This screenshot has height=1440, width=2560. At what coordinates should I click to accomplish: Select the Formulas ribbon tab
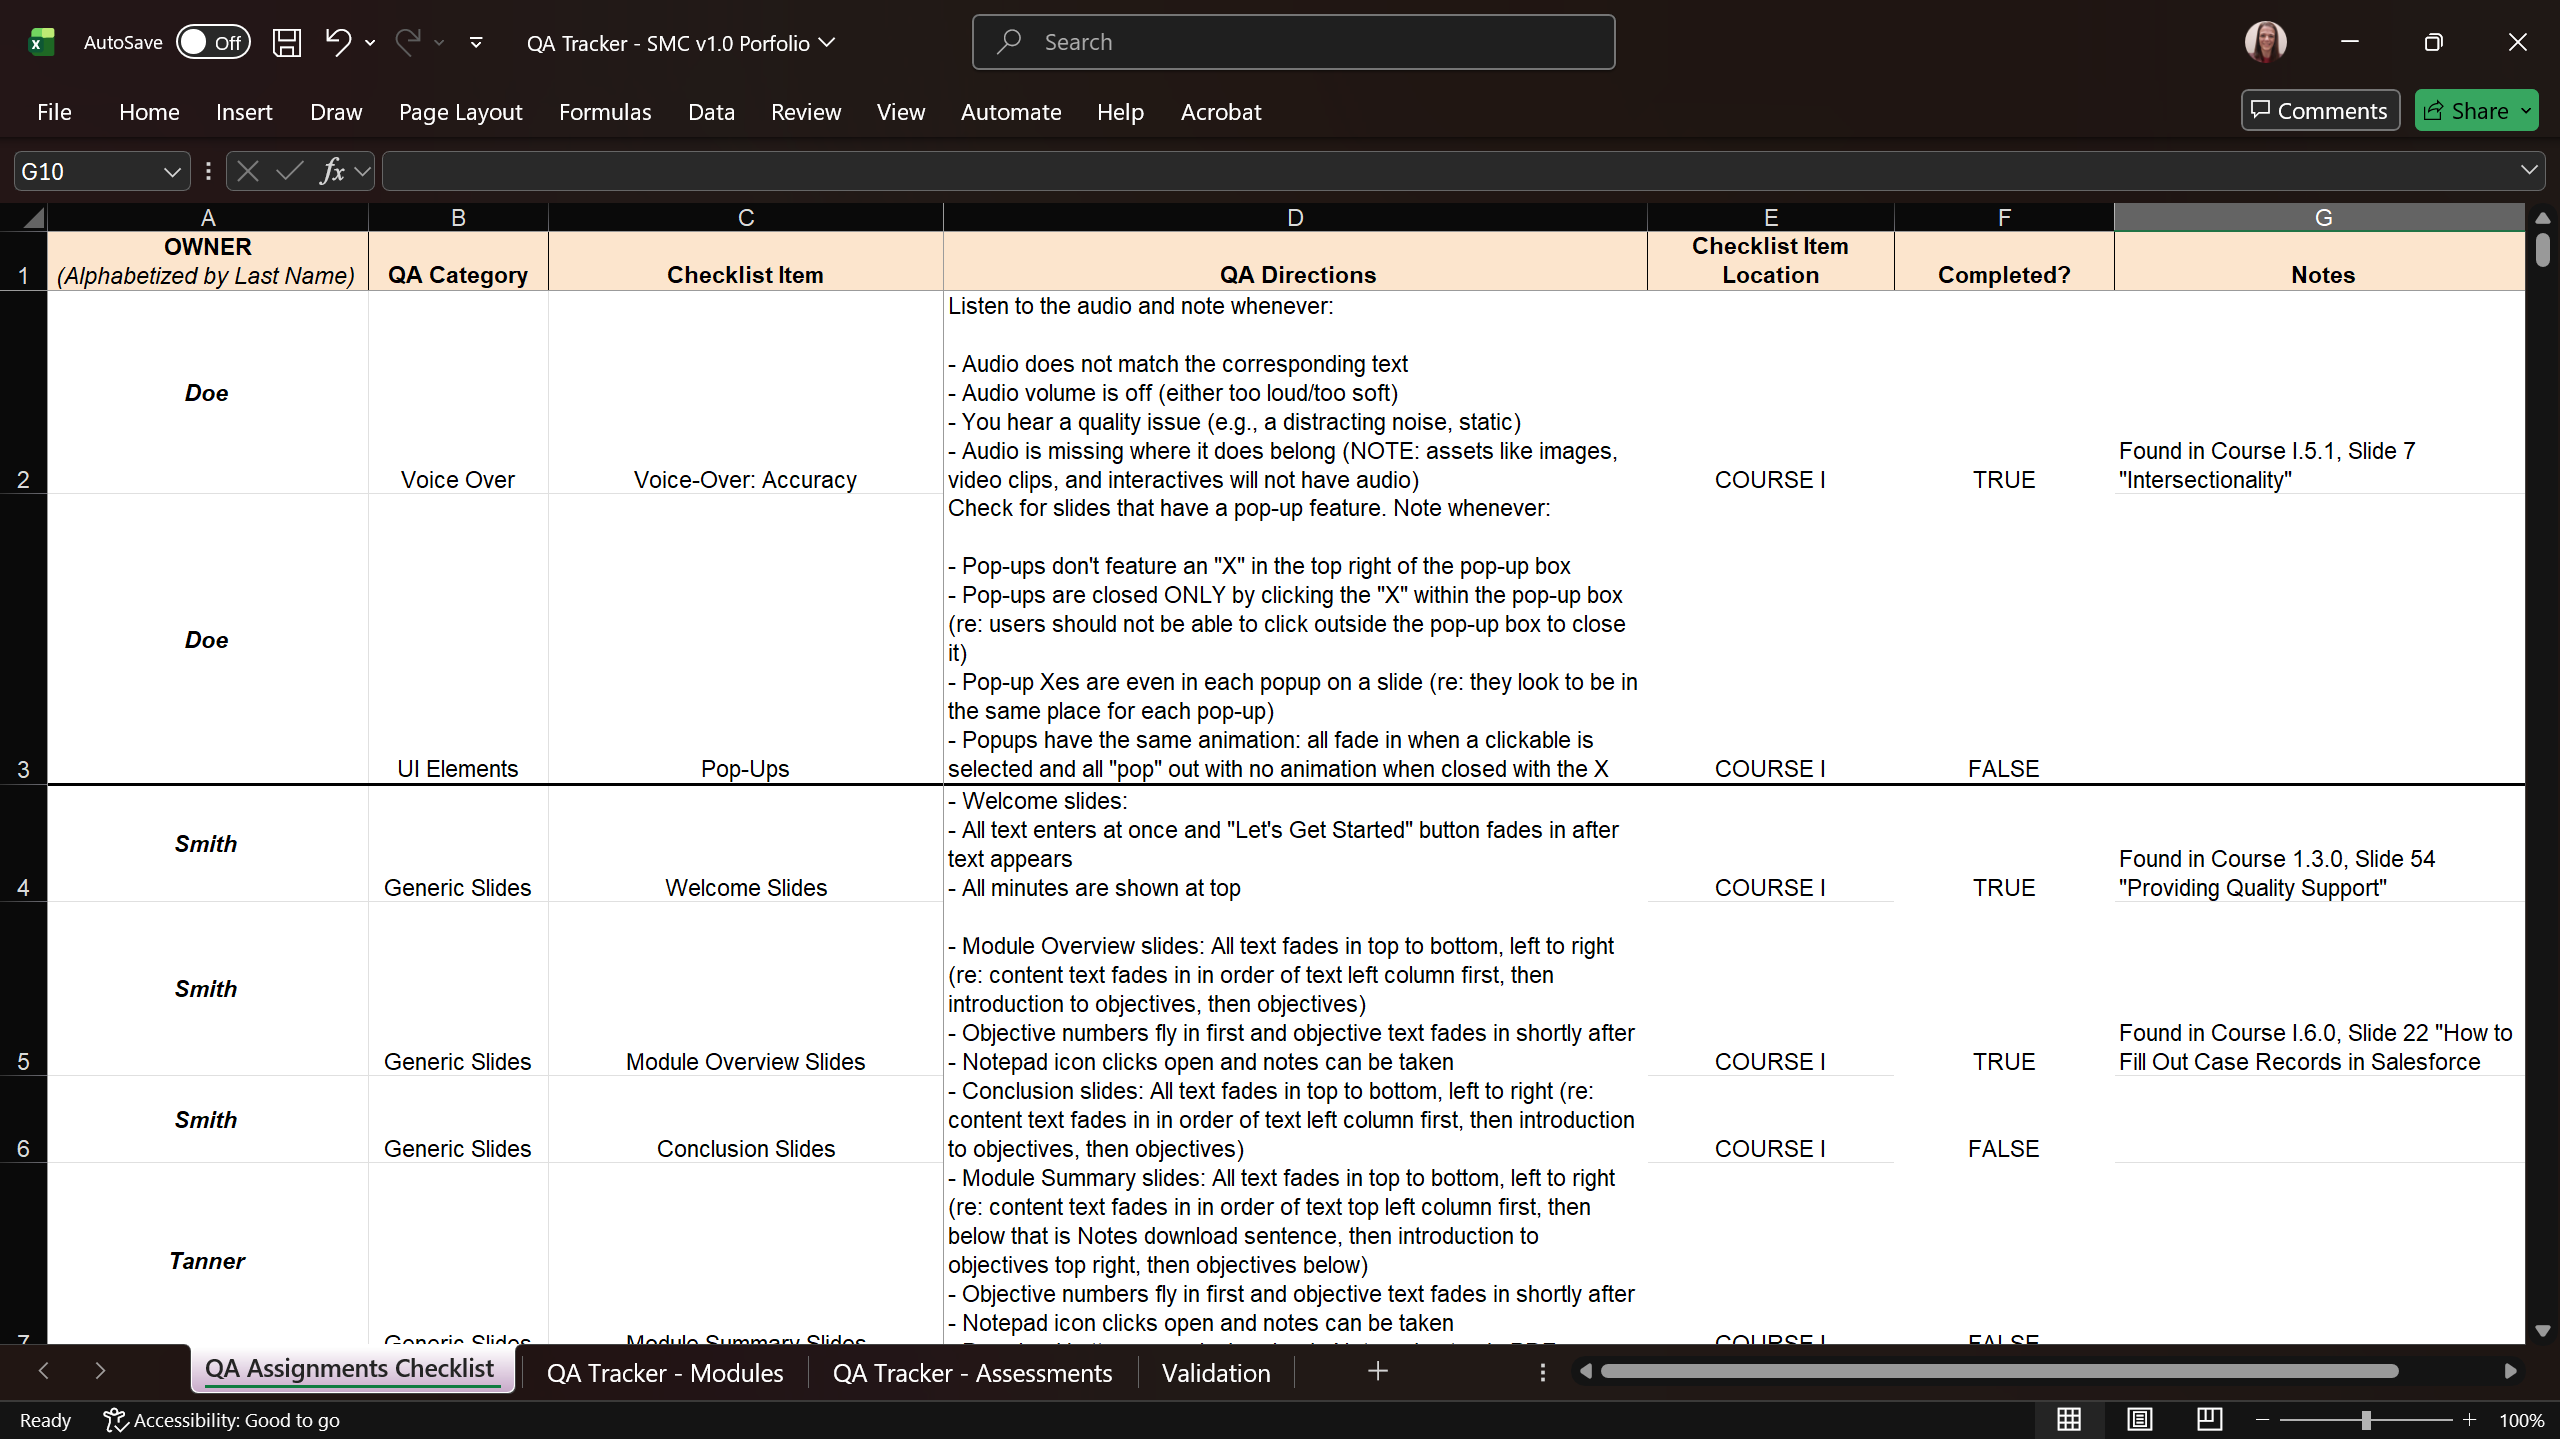tap(605, 112)
